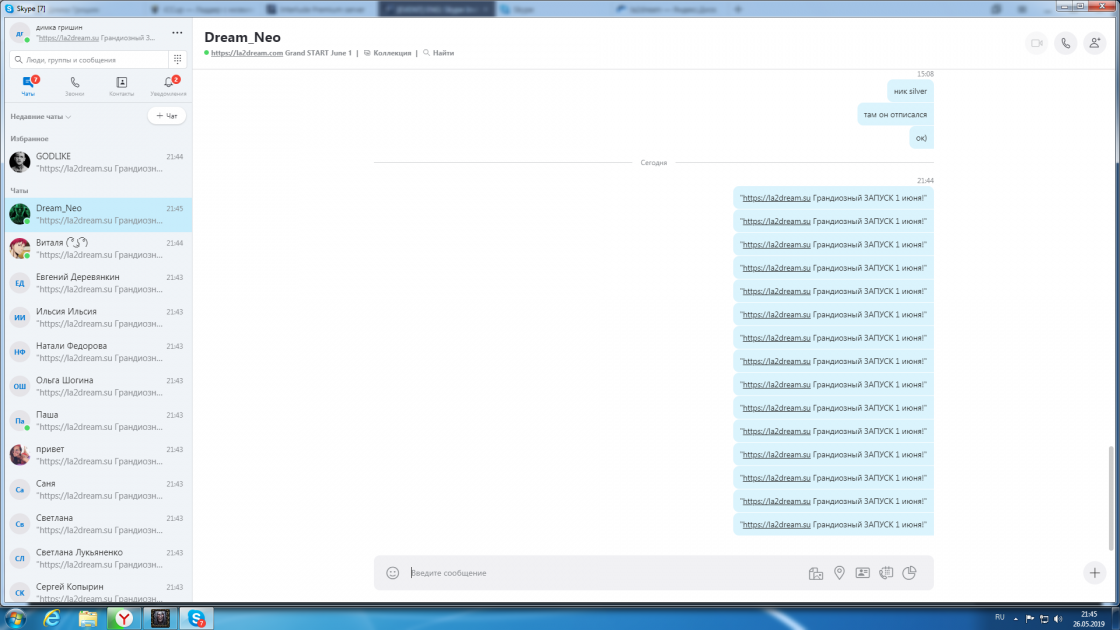Image resolution: width=1120 pixels, height=630 pixels.
Task: Start a video call with Dream_Neo
Action: tap(1036, 43)
